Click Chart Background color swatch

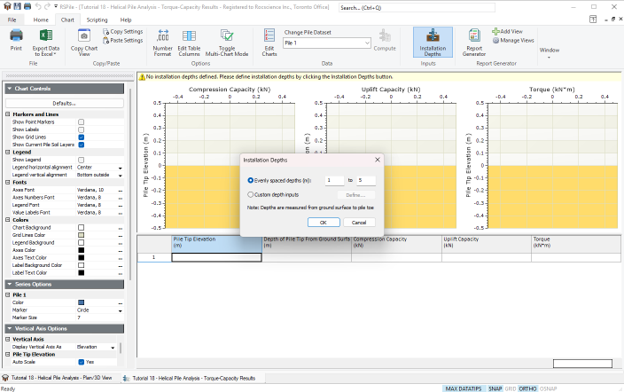[x=81, y=228]
